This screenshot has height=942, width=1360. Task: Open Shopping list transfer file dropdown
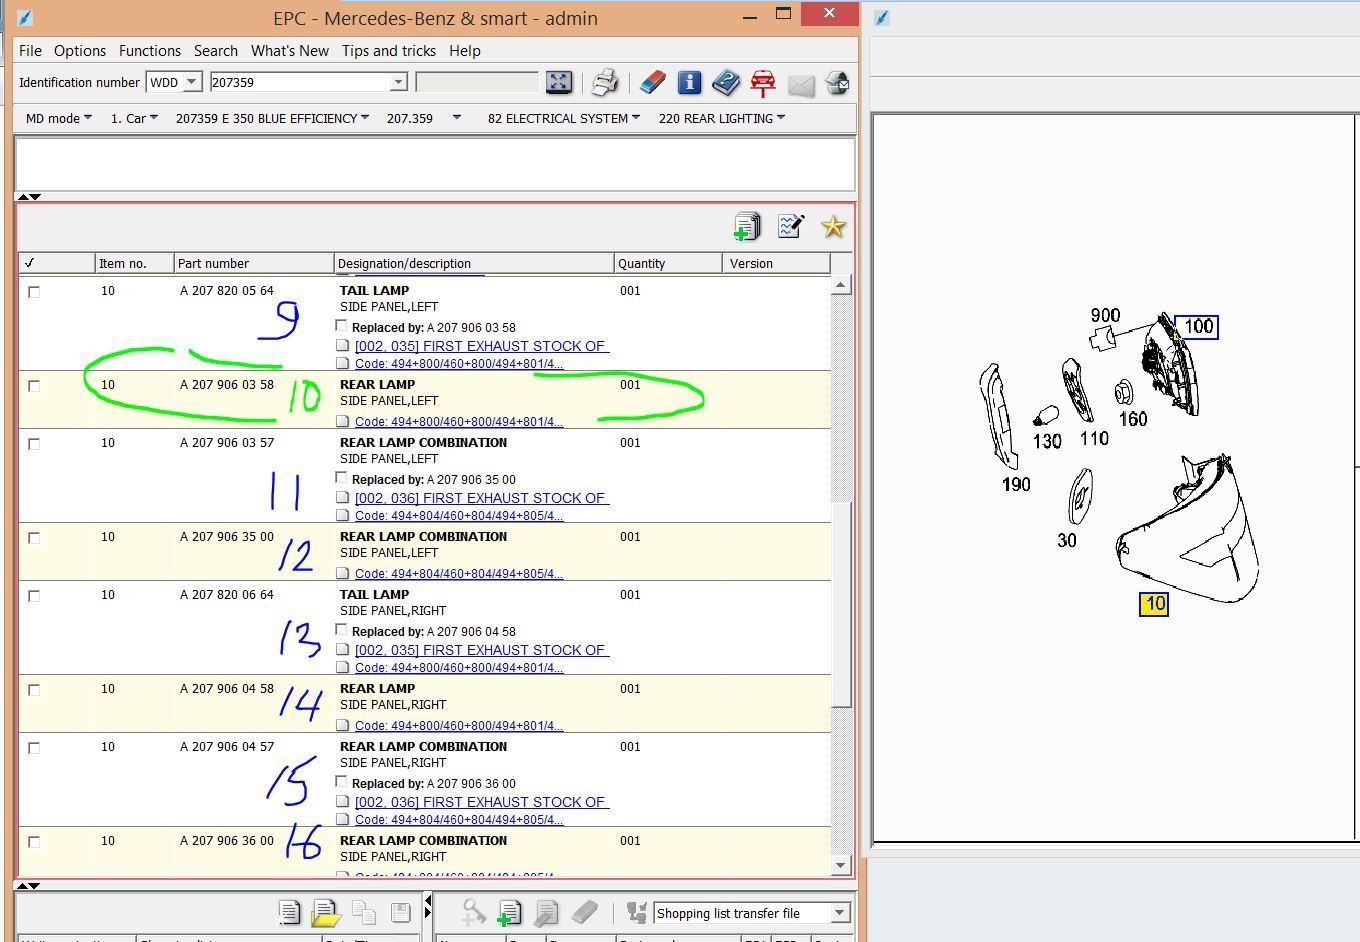[839, 913]
